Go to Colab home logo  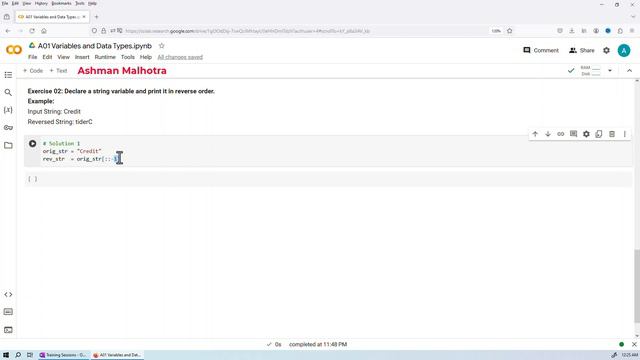[14, 50]
